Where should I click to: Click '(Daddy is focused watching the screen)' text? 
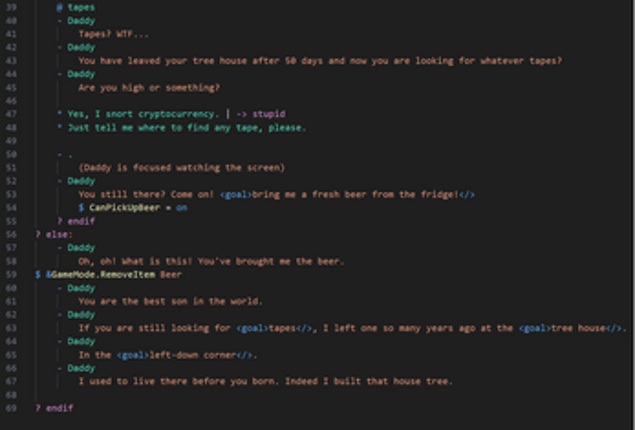[181, 168]
